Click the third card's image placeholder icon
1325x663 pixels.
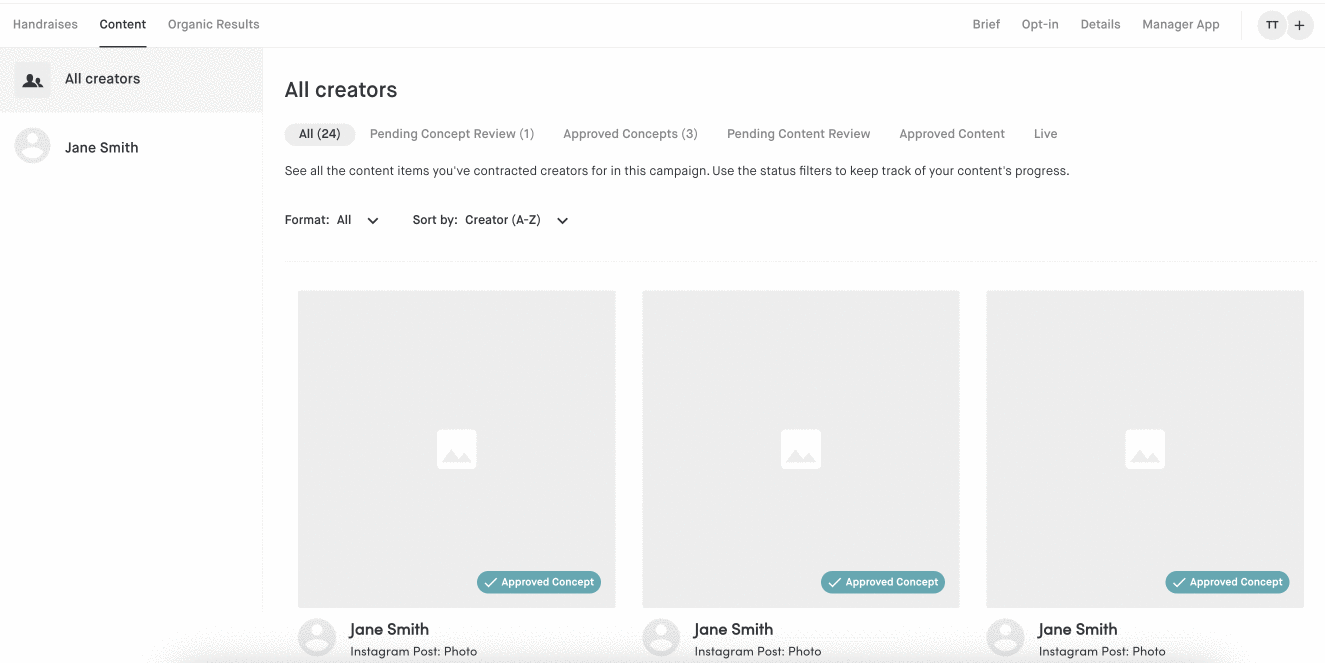click(x=1144, y=450)
